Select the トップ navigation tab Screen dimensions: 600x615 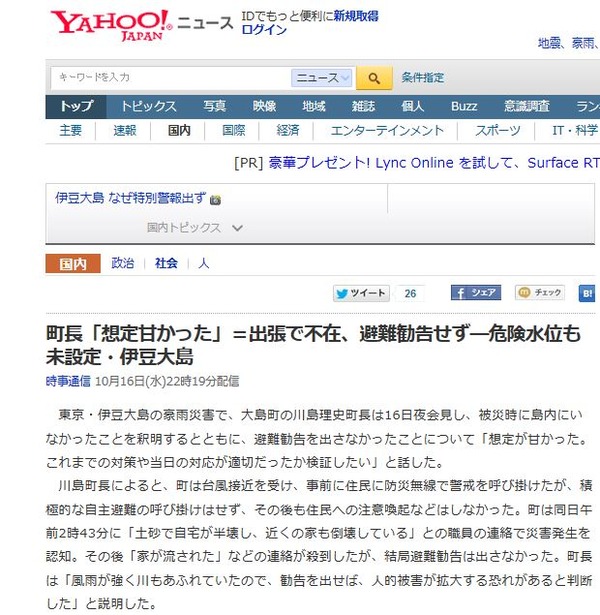(76, 106)
